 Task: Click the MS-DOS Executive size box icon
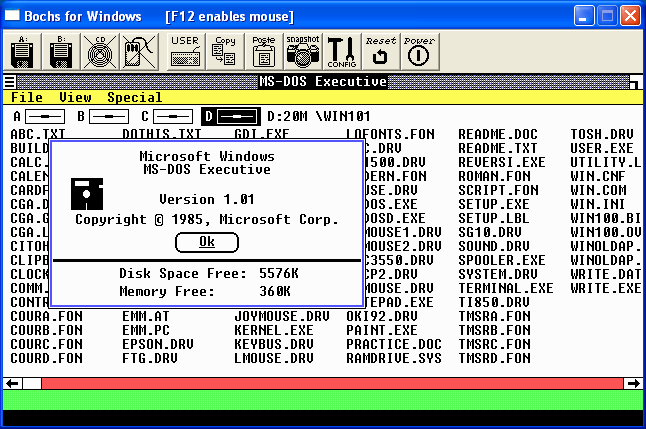click(x=636, y=82)
